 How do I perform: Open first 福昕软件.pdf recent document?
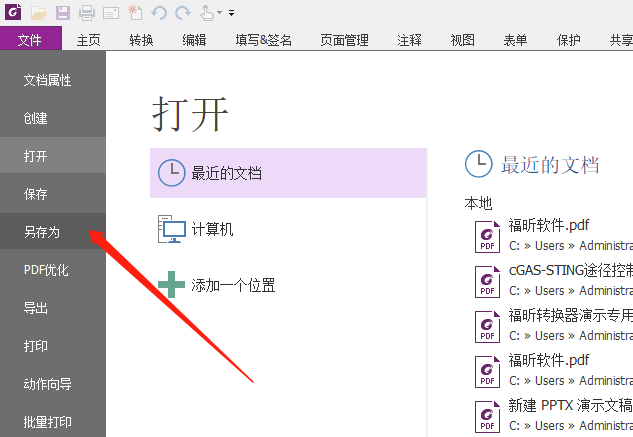553,235
